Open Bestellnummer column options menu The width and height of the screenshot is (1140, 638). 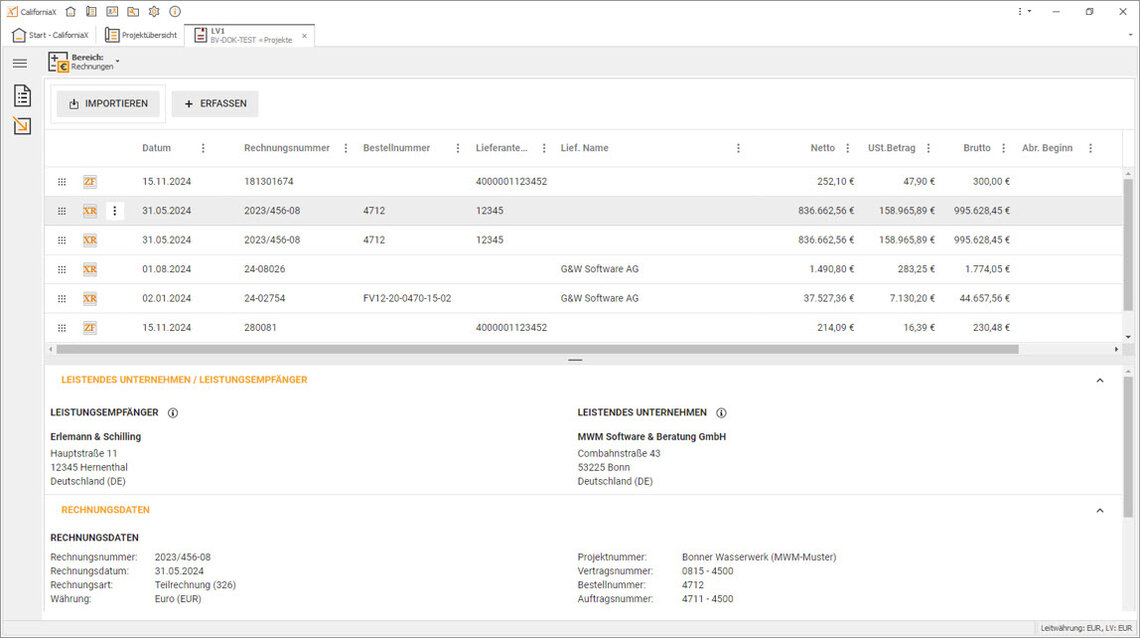tap(457, 148)
